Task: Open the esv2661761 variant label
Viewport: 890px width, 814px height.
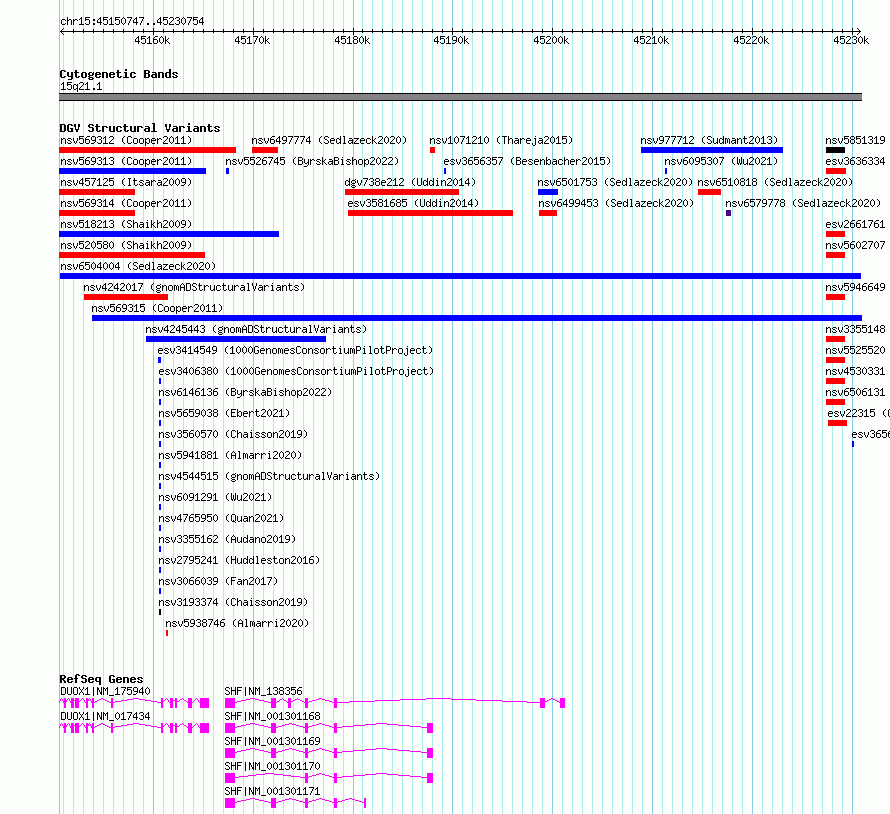Action: tap(855, 224)
